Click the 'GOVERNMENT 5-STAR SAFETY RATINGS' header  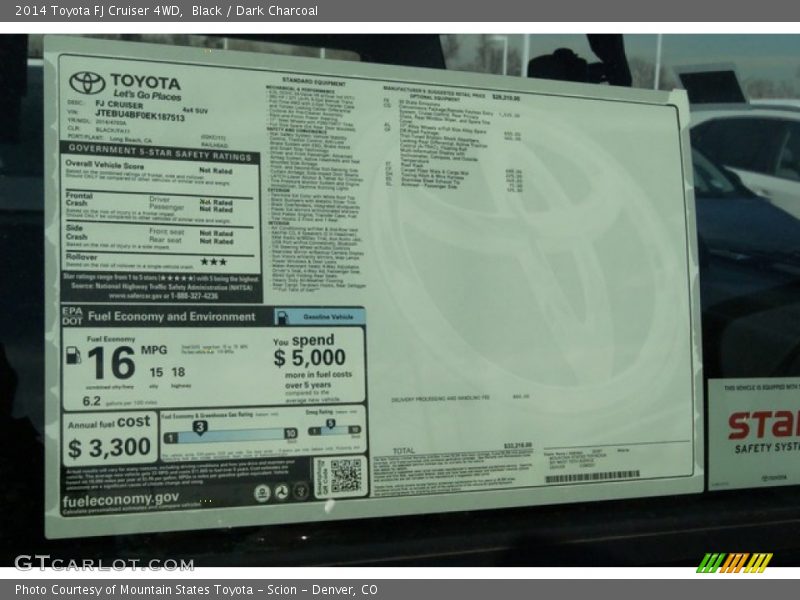point(160,153)
